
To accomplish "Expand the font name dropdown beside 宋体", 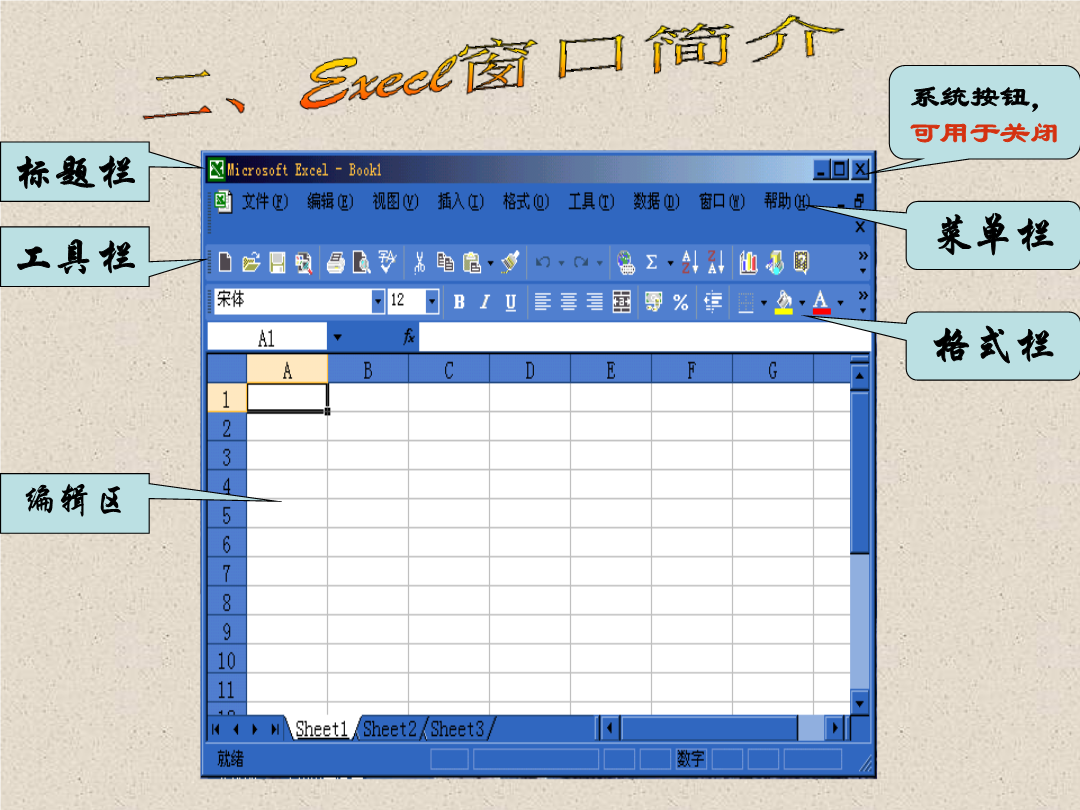I will tap(377, 301).
